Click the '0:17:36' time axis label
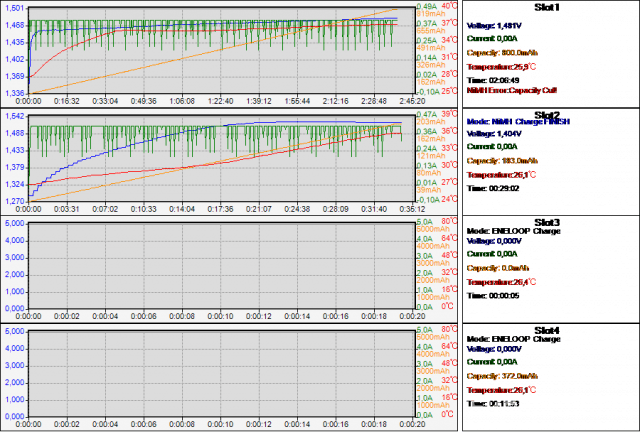The width and height of the screenshot is (640, 432). (x=220, y=209)
